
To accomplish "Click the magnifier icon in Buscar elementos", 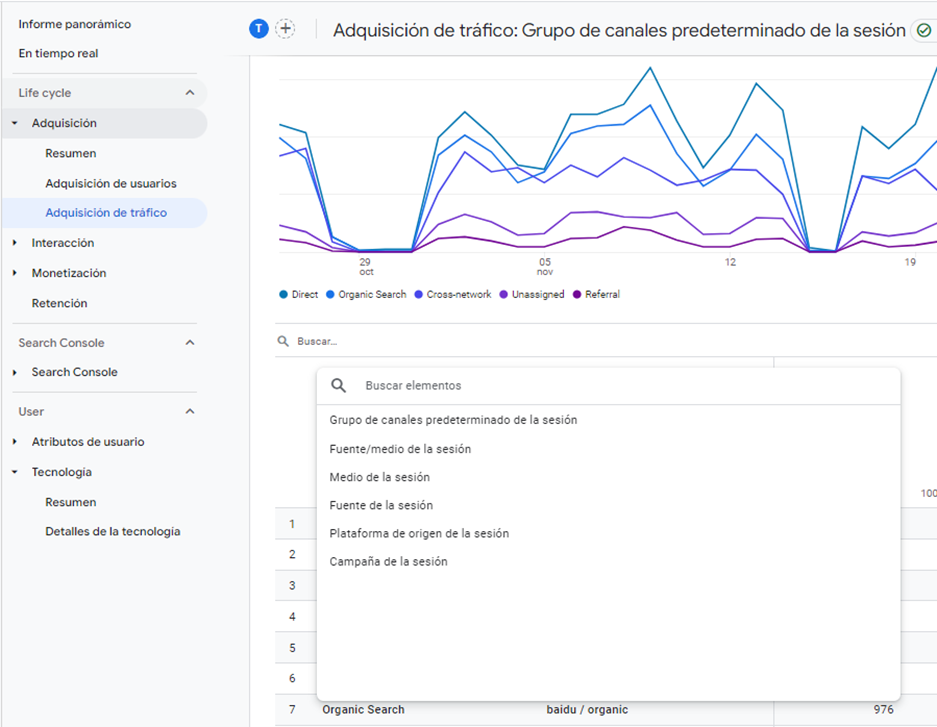I will pos(339,385).
